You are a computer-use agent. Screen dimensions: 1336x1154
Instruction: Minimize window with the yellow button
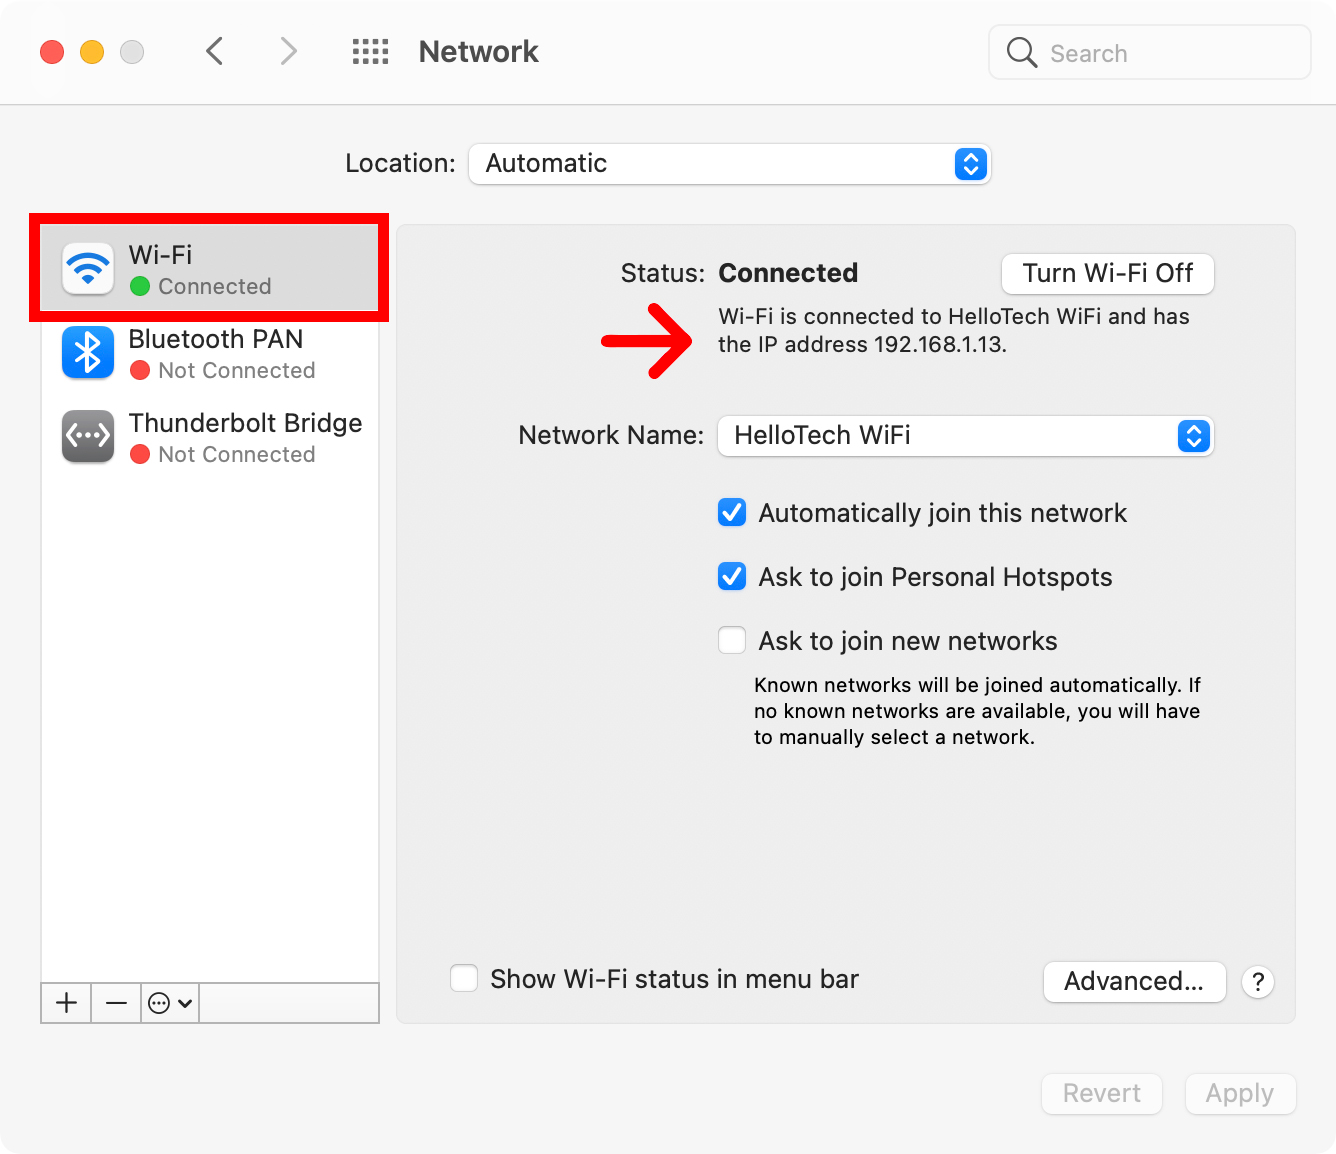tap(92, 52)
